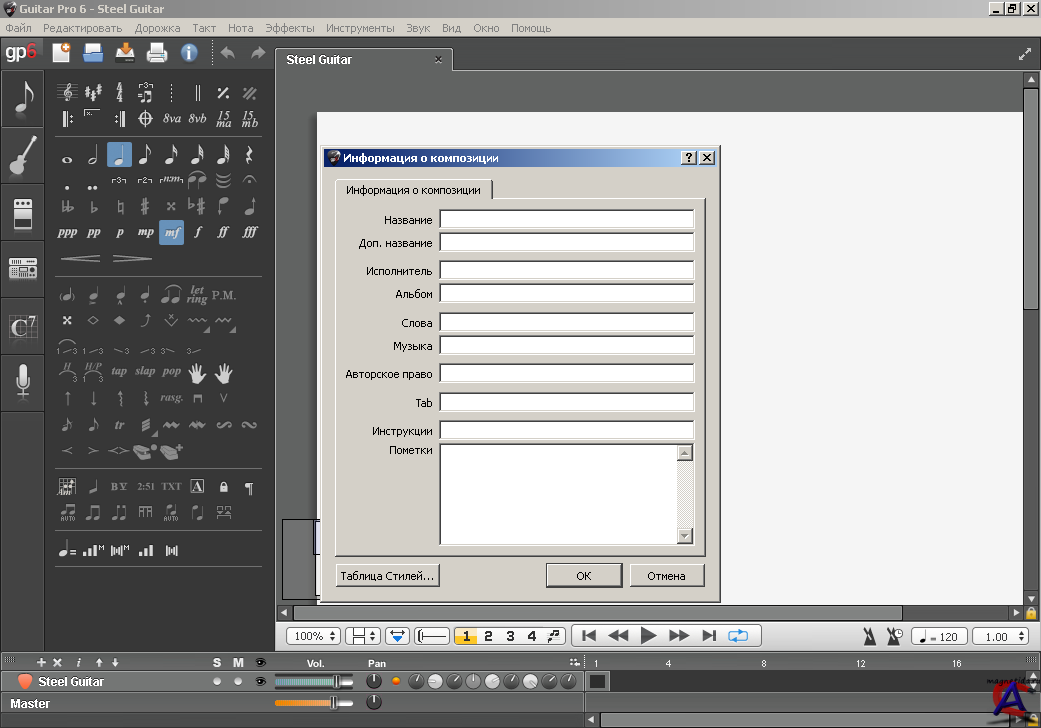Choose the fortissimo (ff) dynamic

[x=223, y=232]
